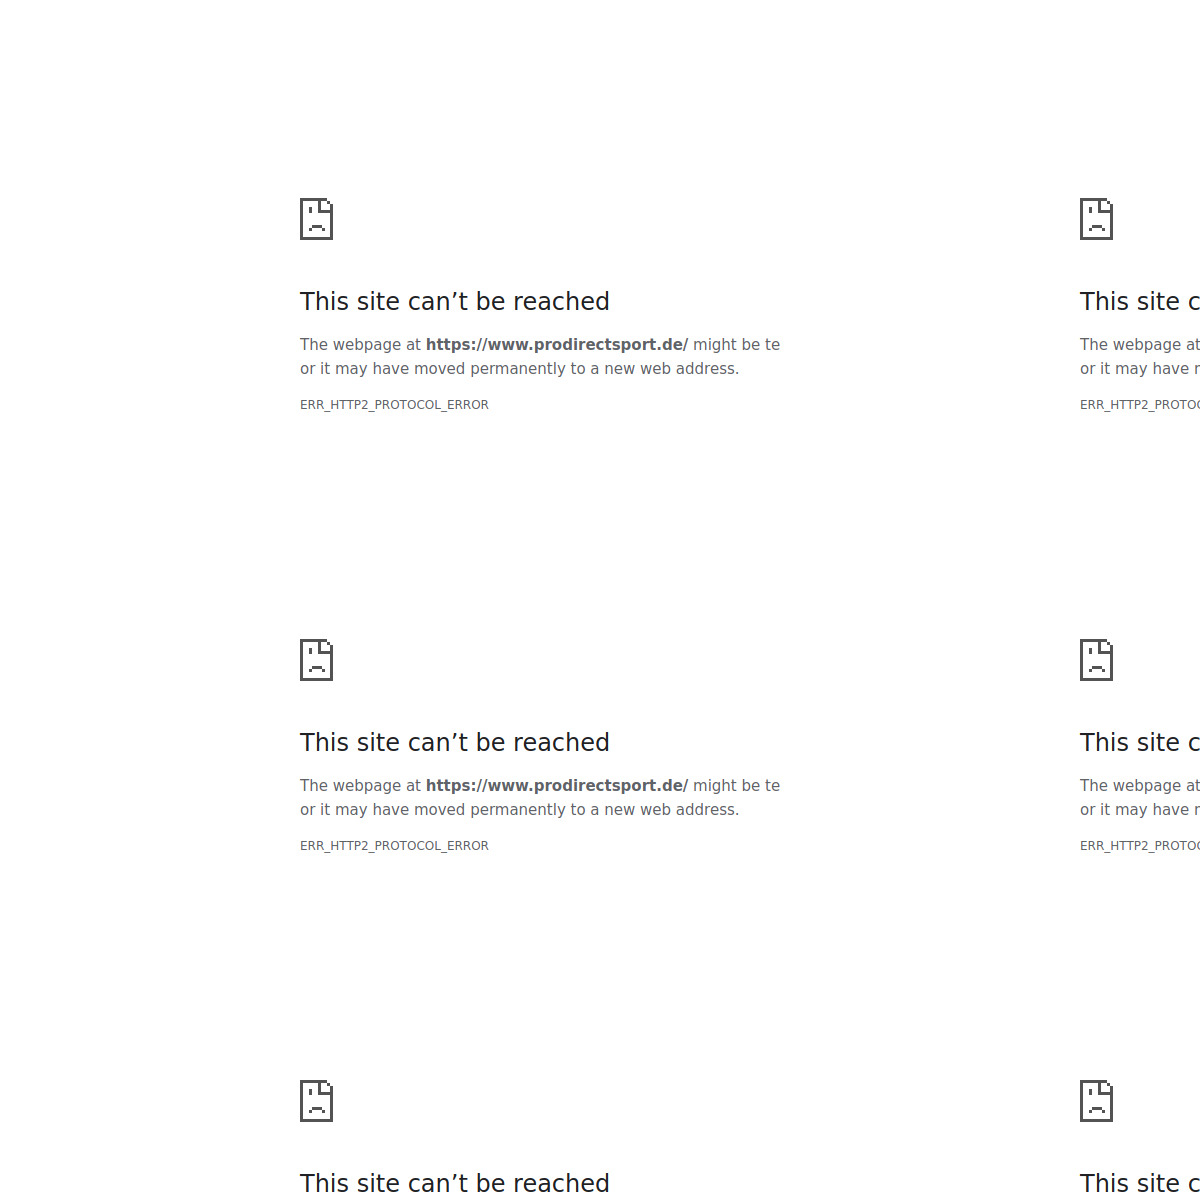Click the top-left "This site can't be reached" heading
The height and width of the screenshot is (1200, 1200).
tap(454, 302)
